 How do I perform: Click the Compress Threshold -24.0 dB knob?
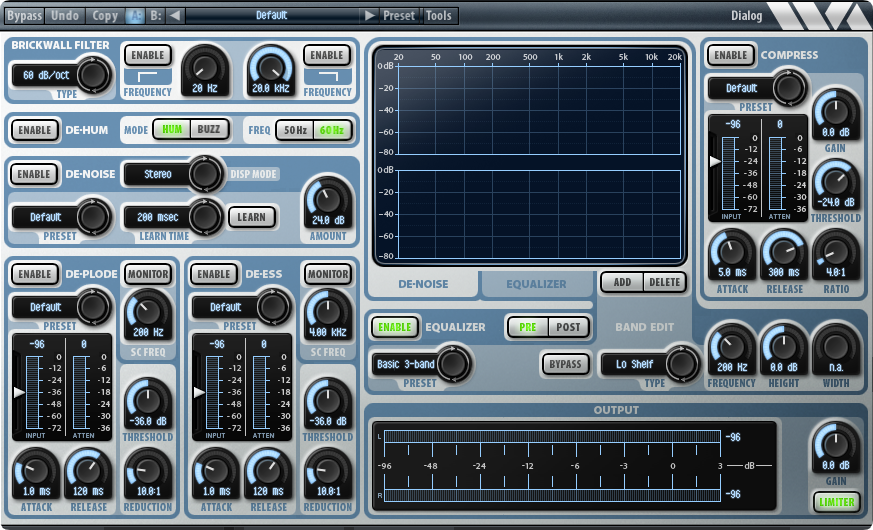pyautogui.click(x=835, y=181)
